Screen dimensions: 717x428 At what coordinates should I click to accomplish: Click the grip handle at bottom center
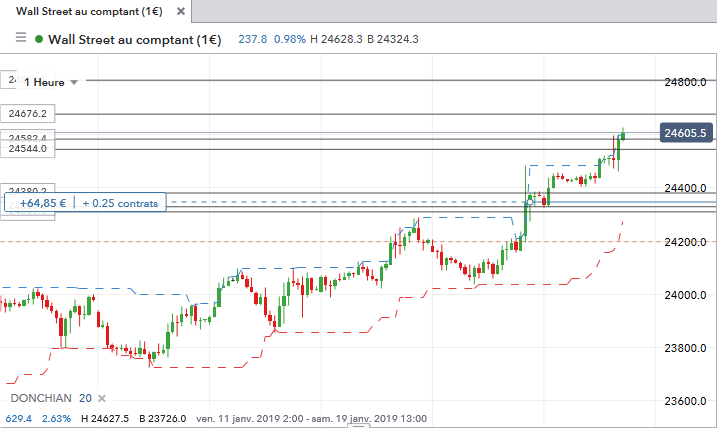point(358,424)
